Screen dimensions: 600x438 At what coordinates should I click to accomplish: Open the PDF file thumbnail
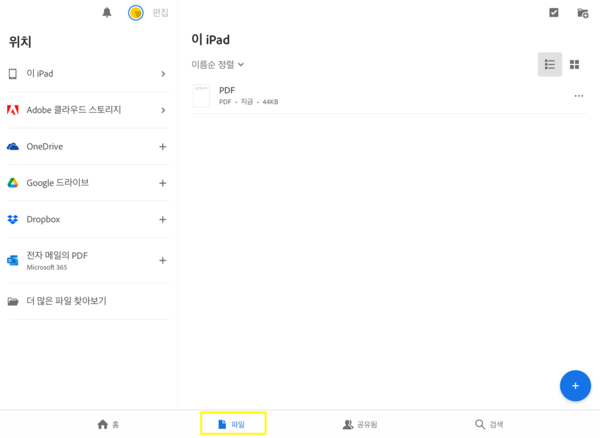202,96
